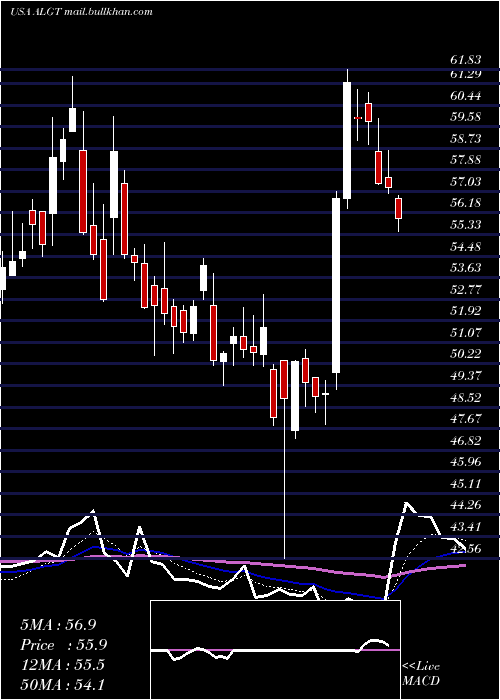Click the 47.67 price label
500x700 pixels.
coord(466,419)
